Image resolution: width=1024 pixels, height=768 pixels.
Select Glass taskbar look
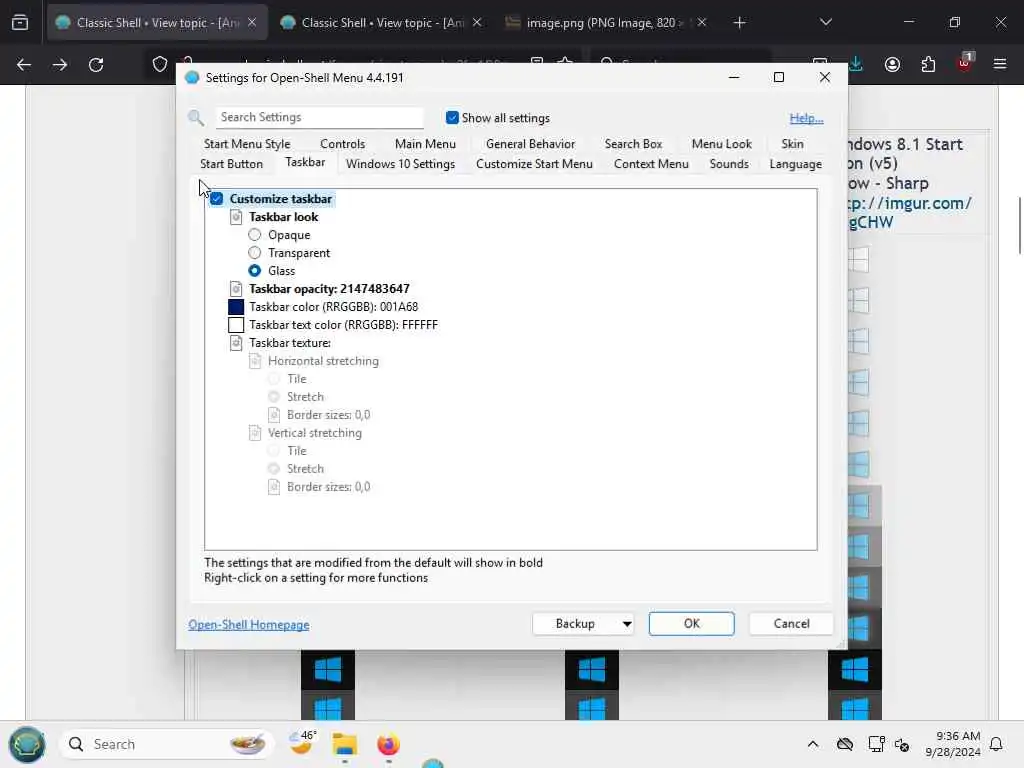(x=255, y=270)
